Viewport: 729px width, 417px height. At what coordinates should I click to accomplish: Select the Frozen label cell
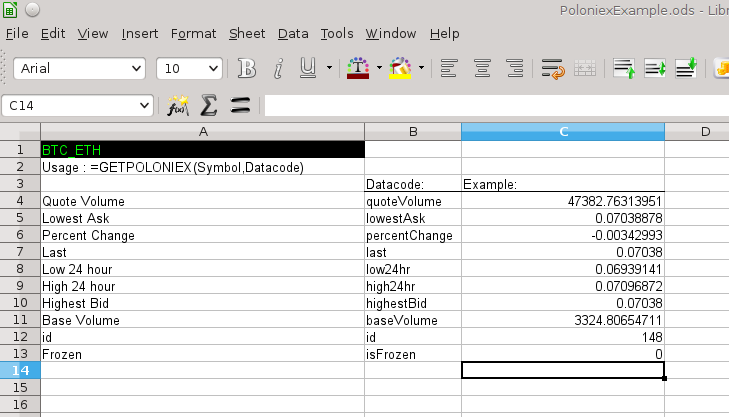(203, 354)
